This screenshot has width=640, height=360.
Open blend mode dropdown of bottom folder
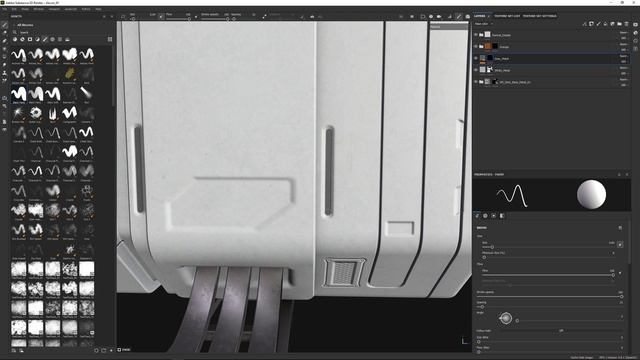pos(623,80)
